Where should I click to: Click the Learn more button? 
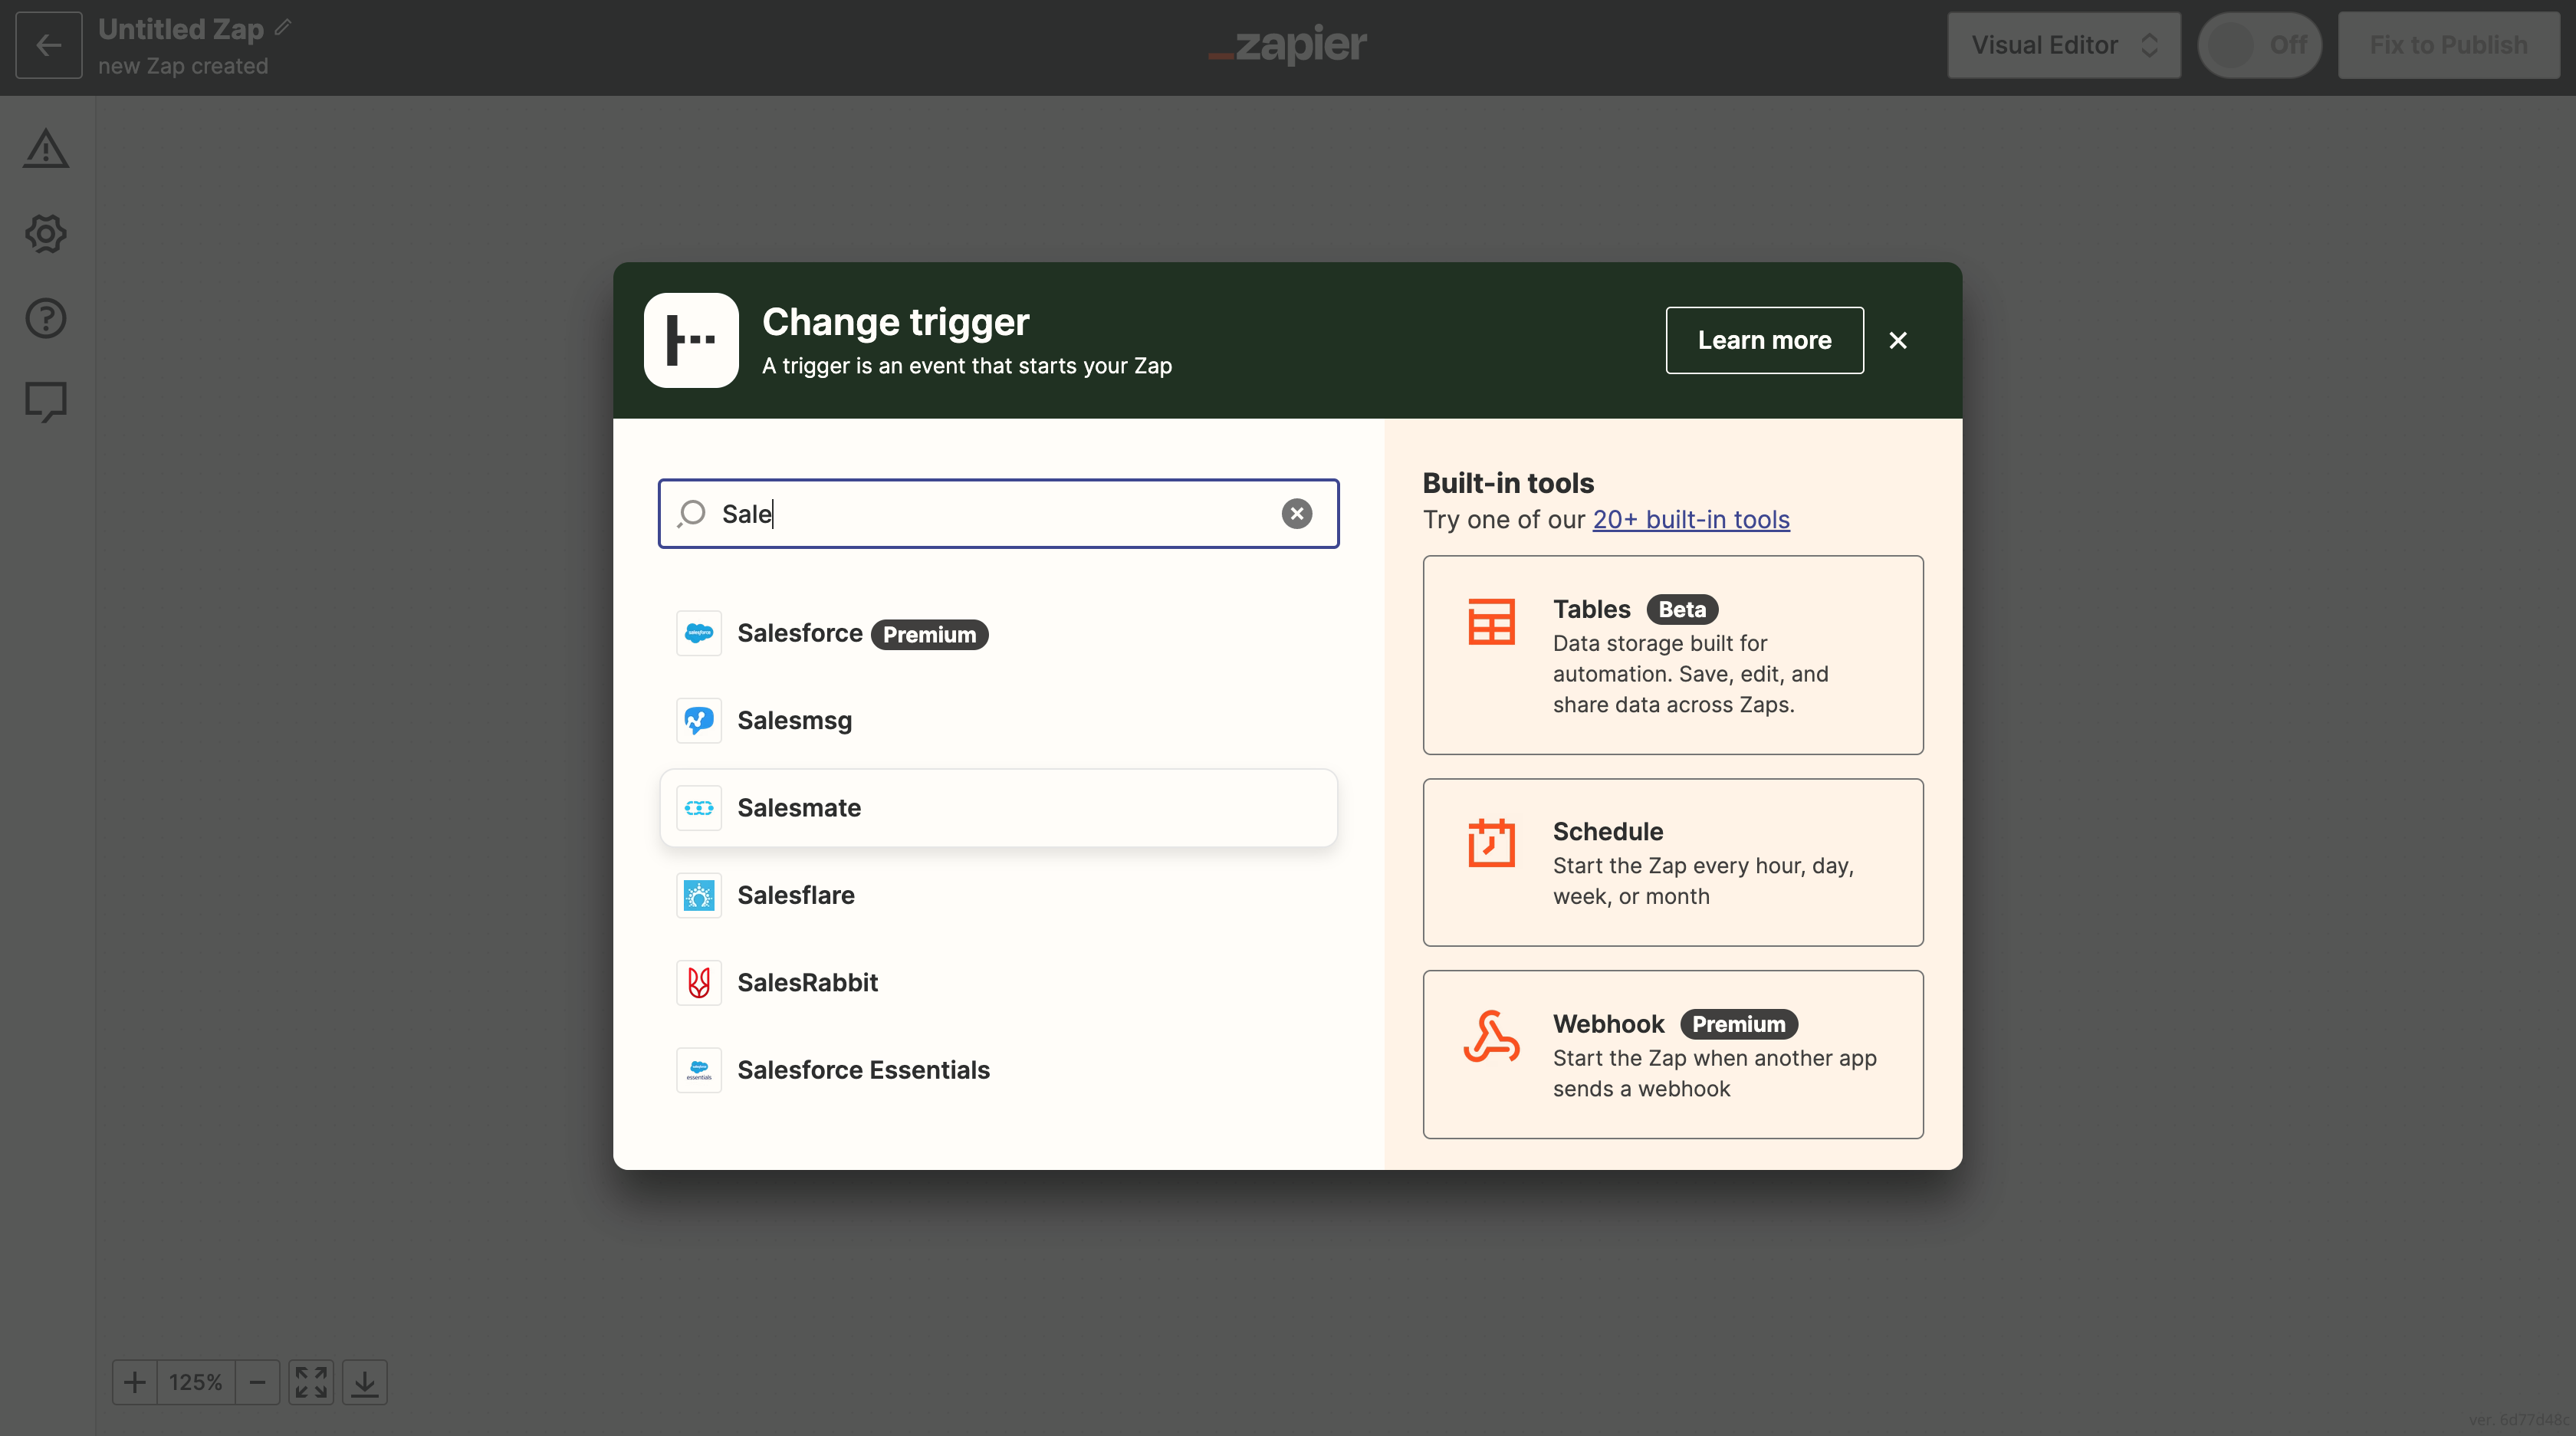[x=1765, y=340]
